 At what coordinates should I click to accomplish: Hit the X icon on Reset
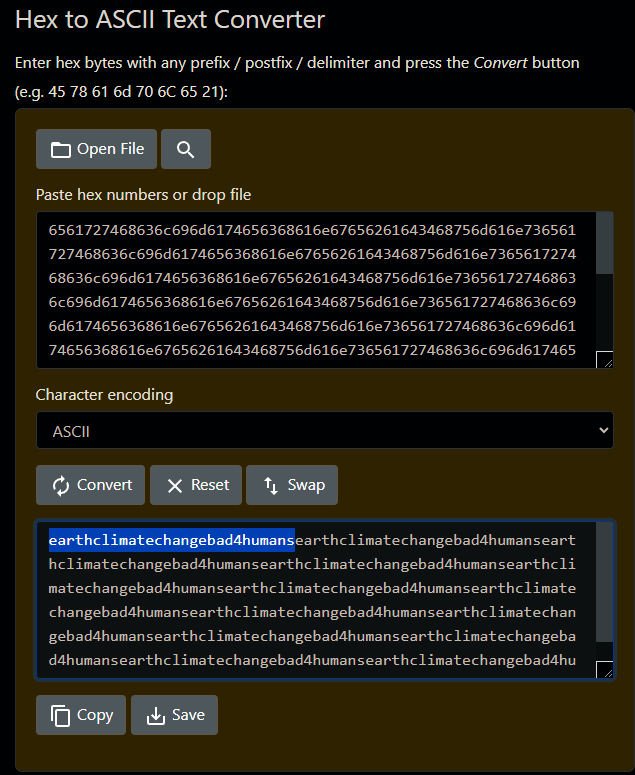click(175, 485)
